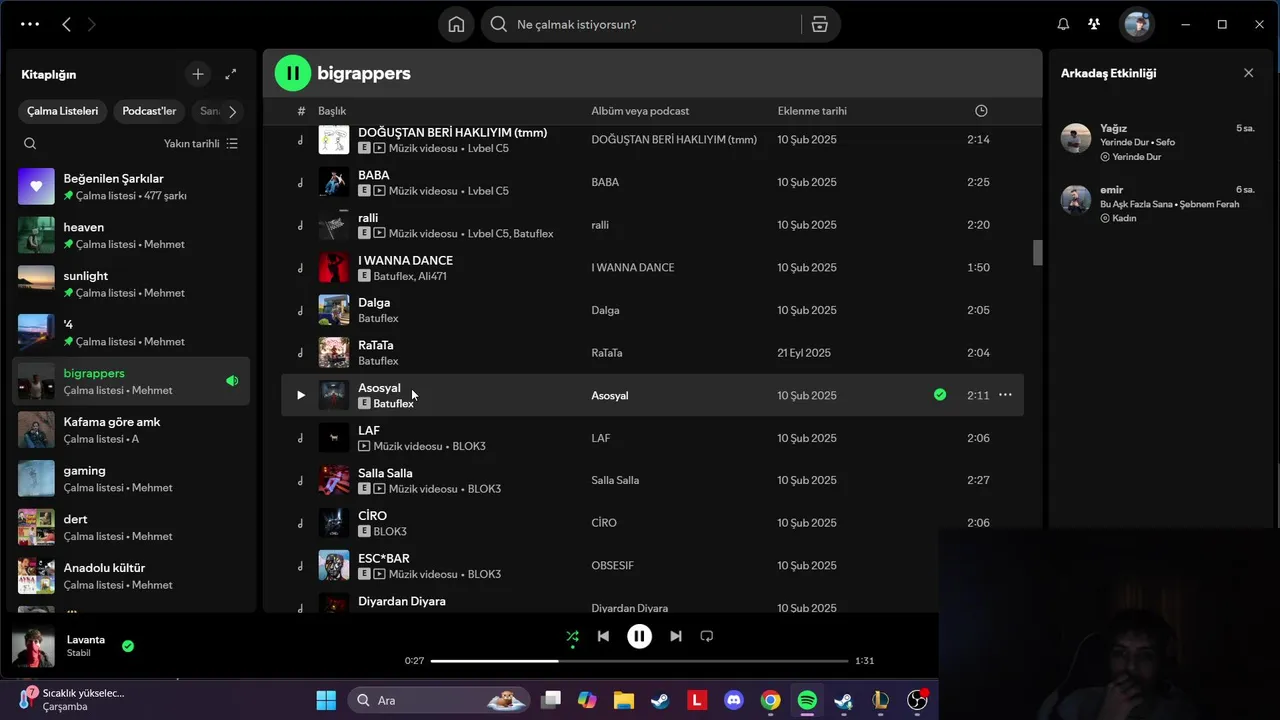1280x720 pixels.
Task: Open Beğenilen Şarkılar playlist
Action: point(131,186)
